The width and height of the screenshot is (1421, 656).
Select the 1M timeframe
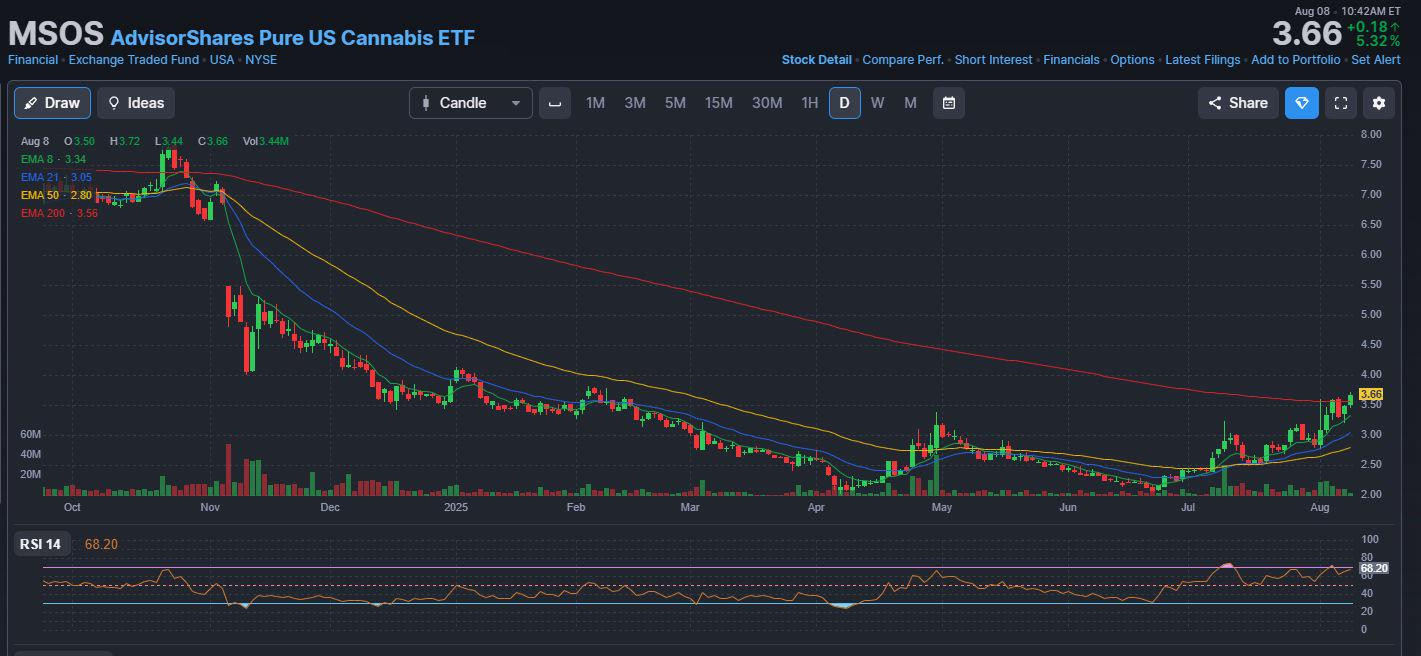tap(595, 103)
